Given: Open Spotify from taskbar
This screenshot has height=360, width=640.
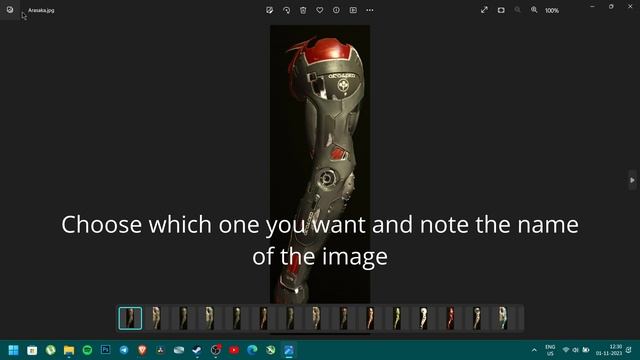Looking at the screenshot, I should coord(87,350).
